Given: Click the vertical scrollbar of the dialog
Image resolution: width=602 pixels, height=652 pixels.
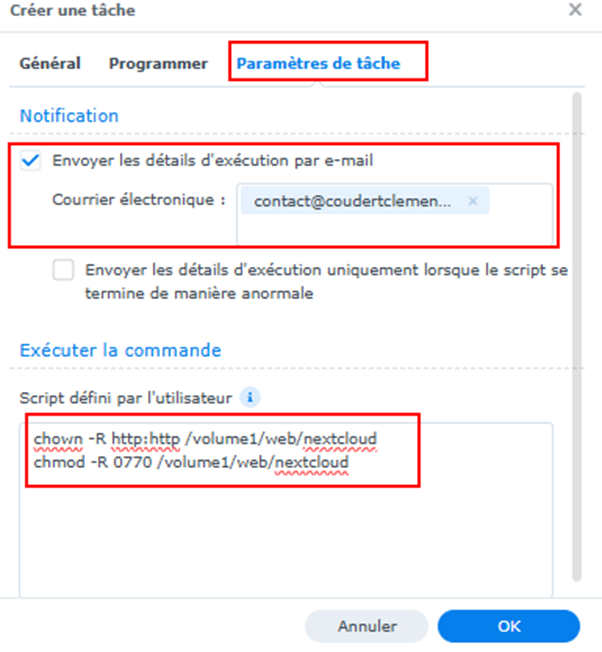Looking at the screenshot, I should (x=576, y=337).
